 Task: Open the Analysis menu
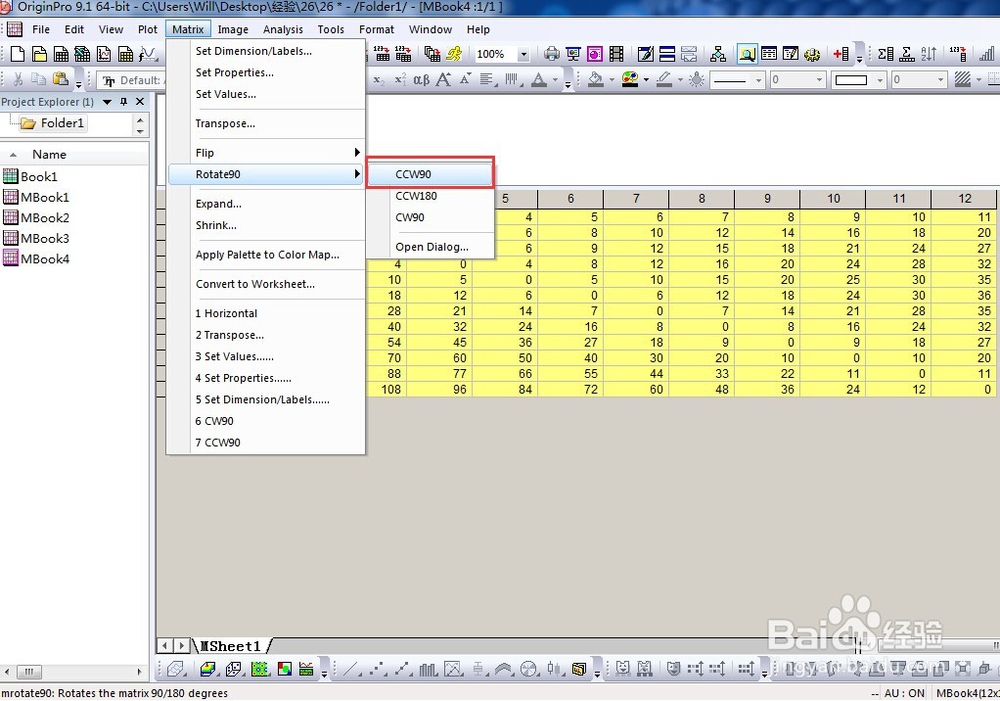tap(283, 29)
